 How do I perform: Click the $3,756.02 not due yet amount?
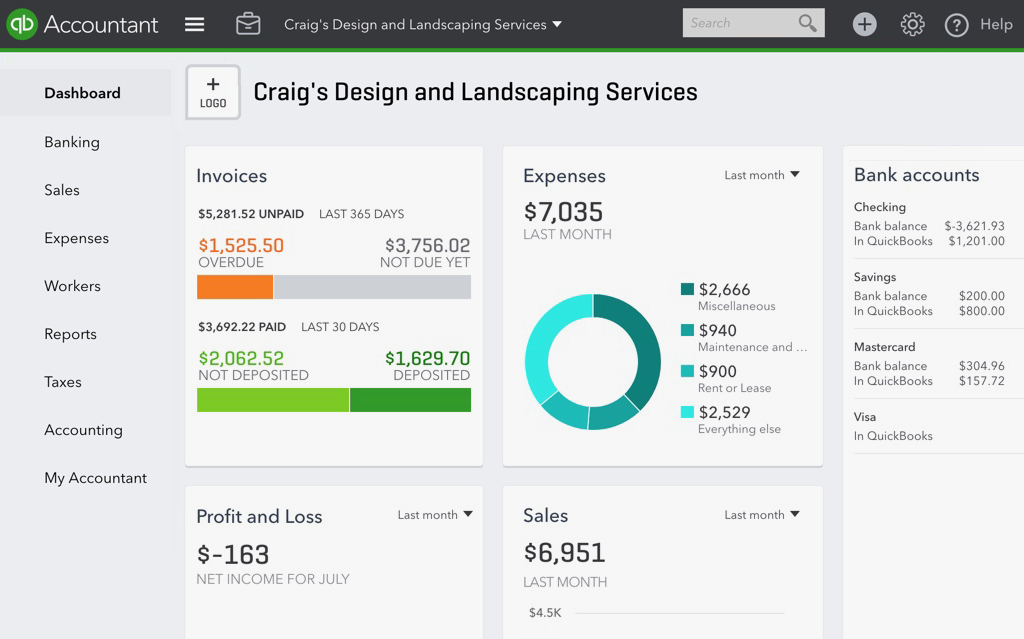pos(428,246)
